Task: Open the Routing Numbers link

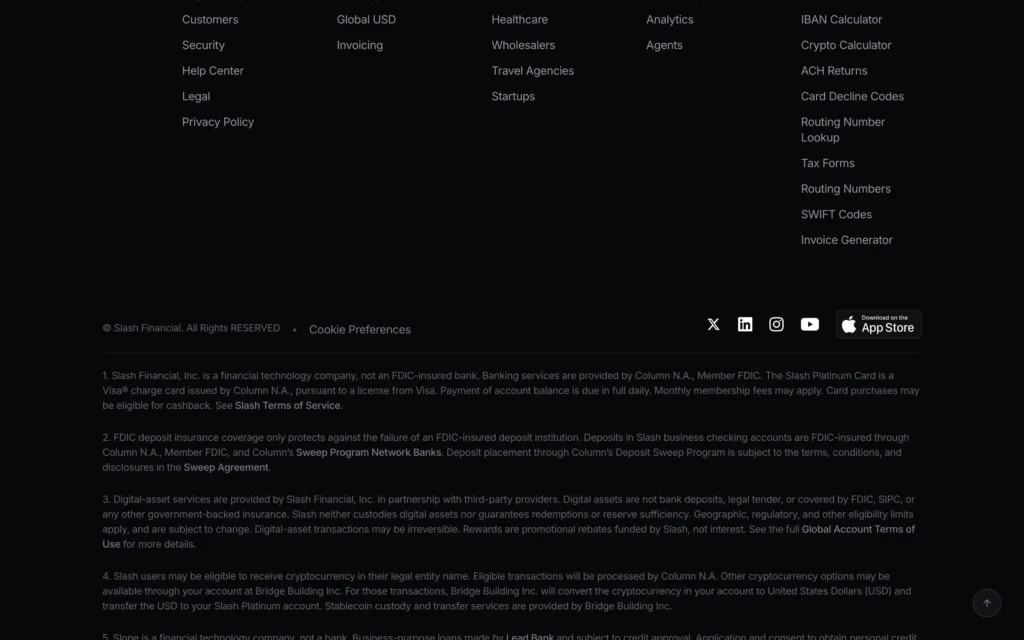Action: pos(846,189)
